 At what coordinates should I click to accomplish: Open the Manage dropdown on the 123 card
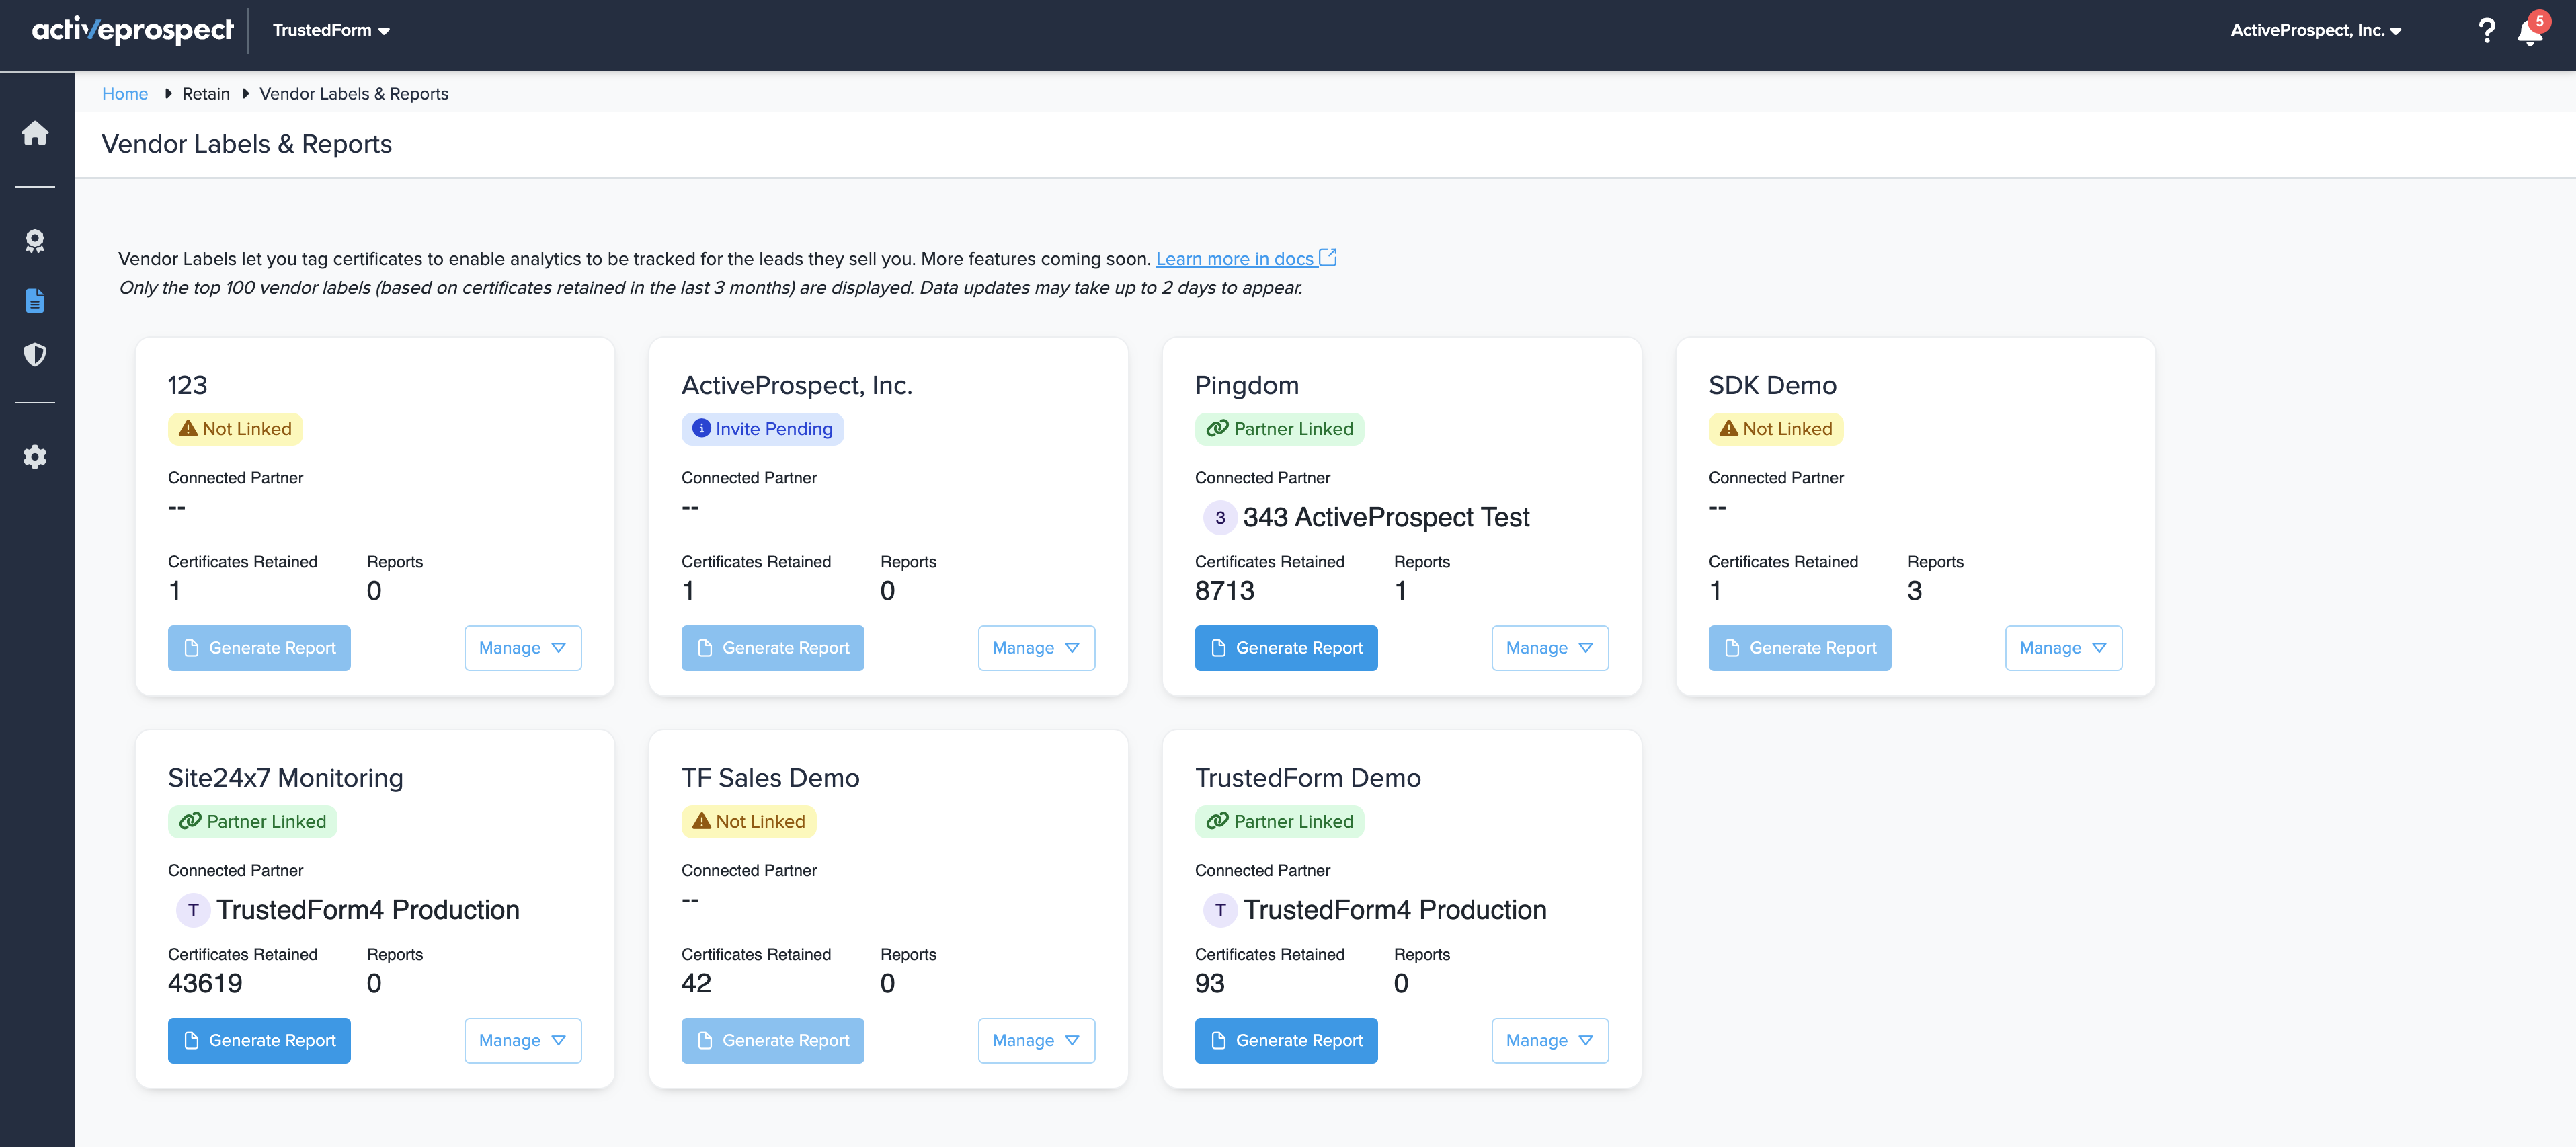point(523,648)
